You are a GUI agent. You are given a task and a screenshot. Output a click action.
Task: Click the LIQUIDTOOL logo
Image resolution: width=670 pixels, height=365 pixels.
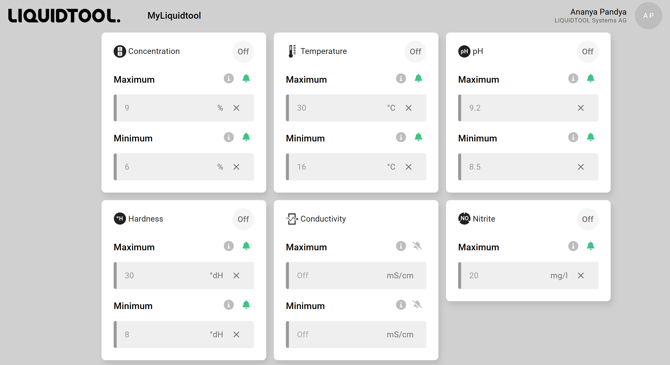(x=64, y=16)
